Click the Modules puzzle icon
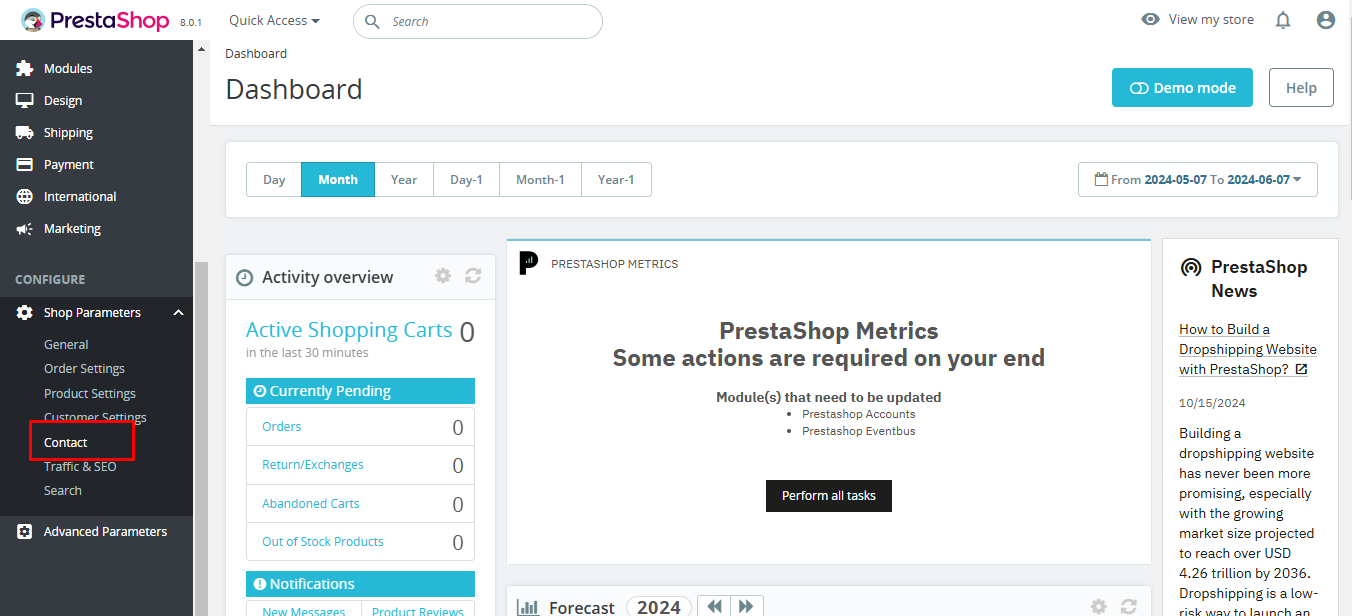 coord(25,69)
